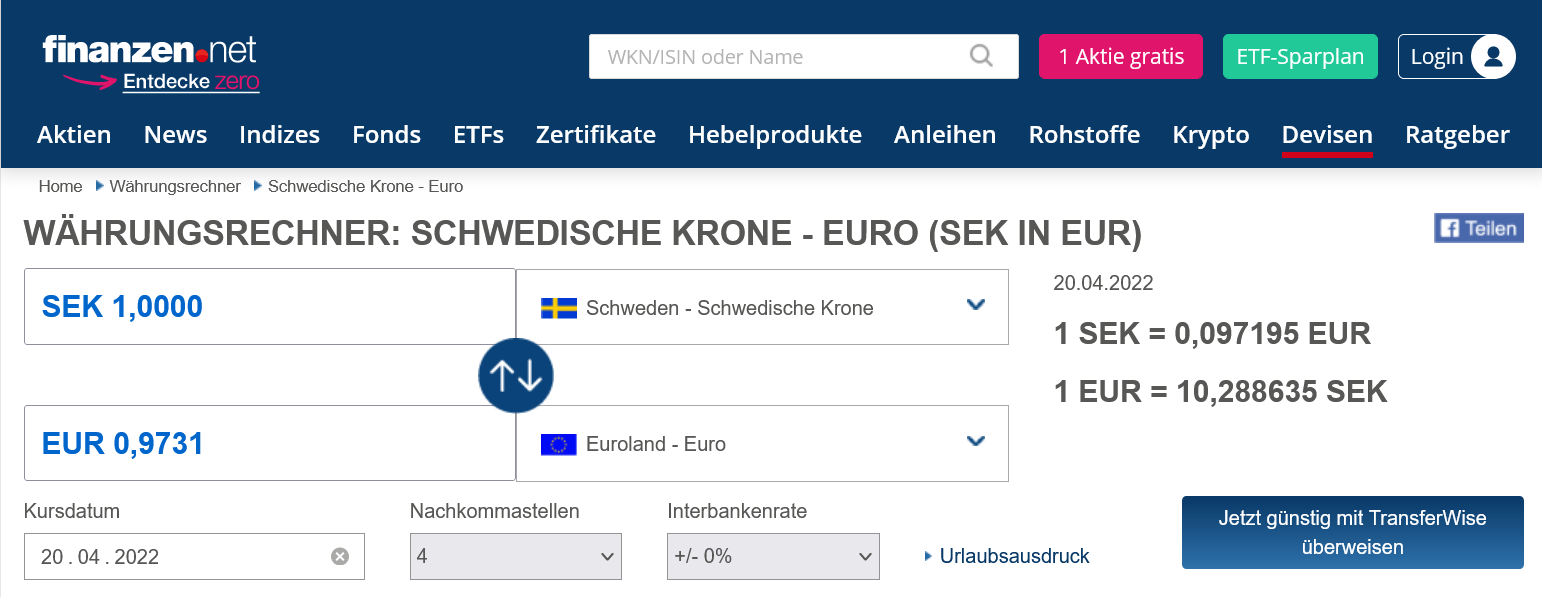Click the swap currencies arrows button

coord(516,376)
